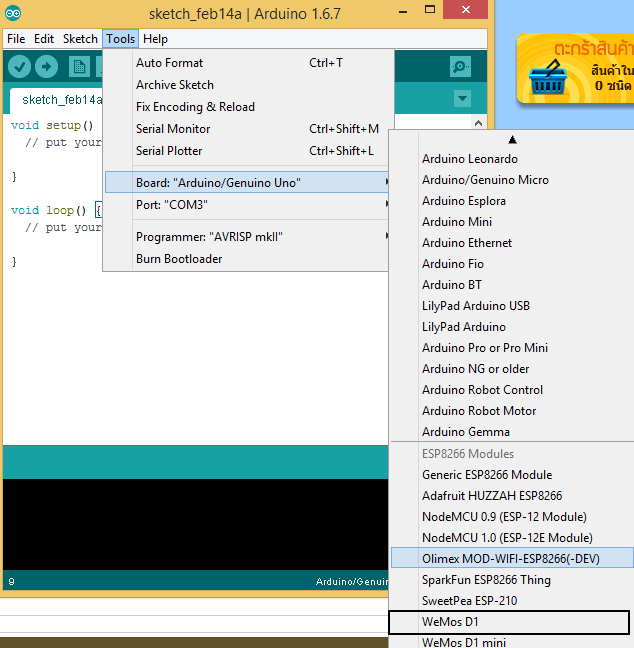The image size is (634, 648).
Task: Choose Auto Format from Tools menu
Action: [246, 63]
